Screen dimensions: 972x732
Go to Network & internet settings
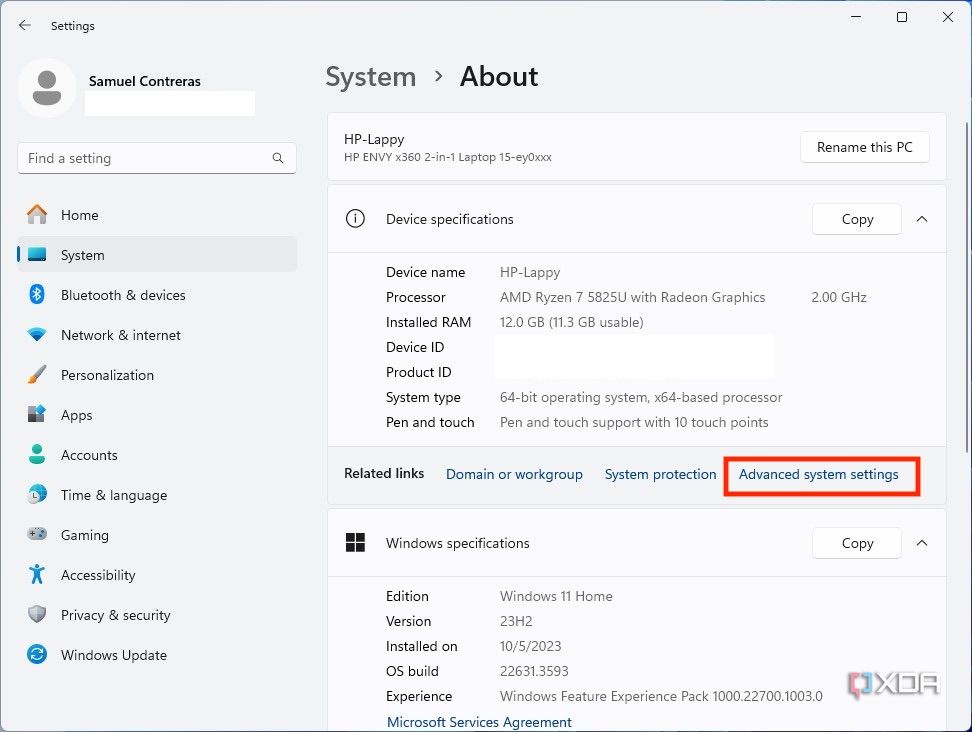(157, 335)
